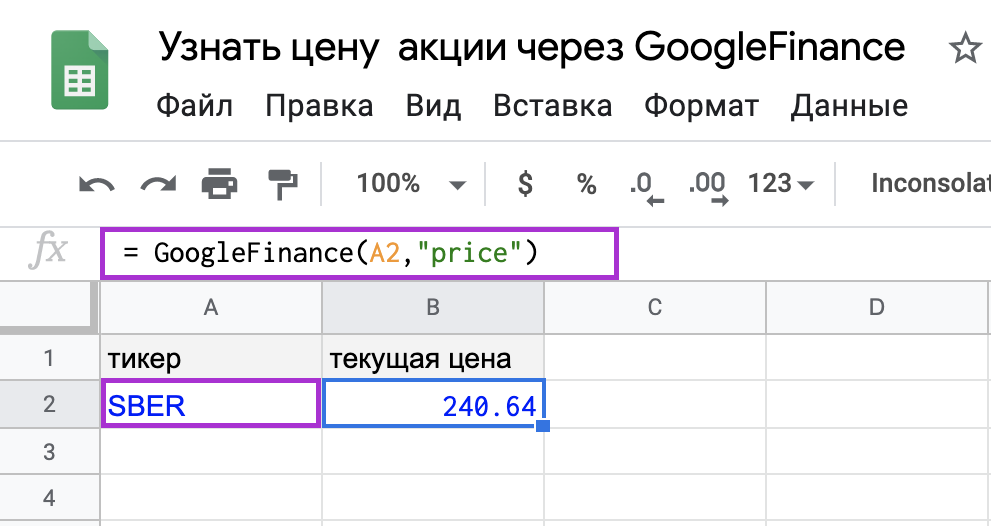The image size is (991, 526).
Task: Star this spreadsheet document
Action: [964, 49]
